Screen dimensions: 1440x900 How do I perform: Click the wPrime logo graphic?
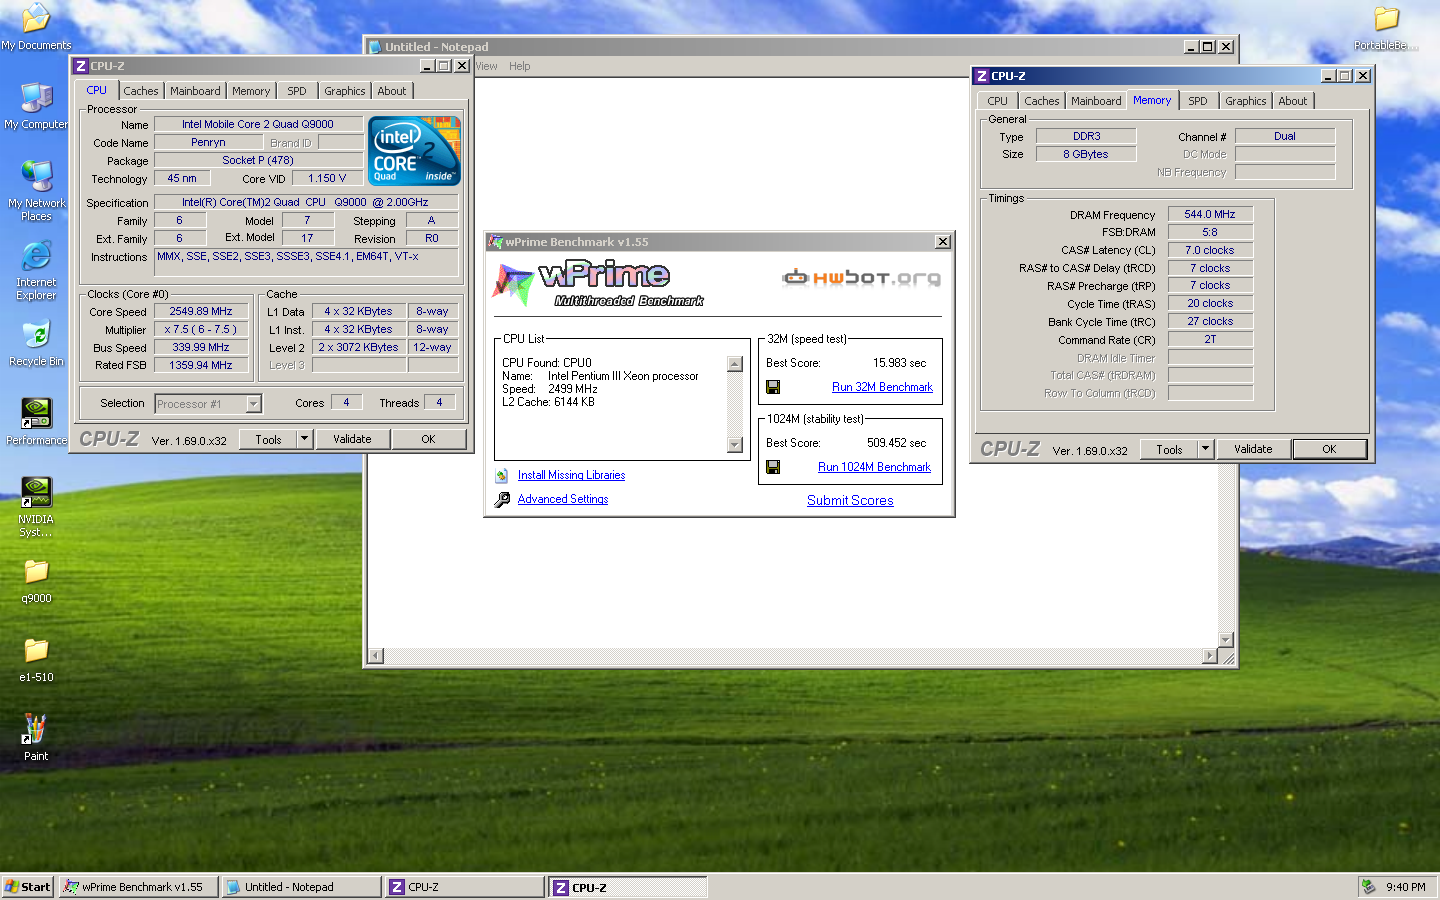coord(598,283)
